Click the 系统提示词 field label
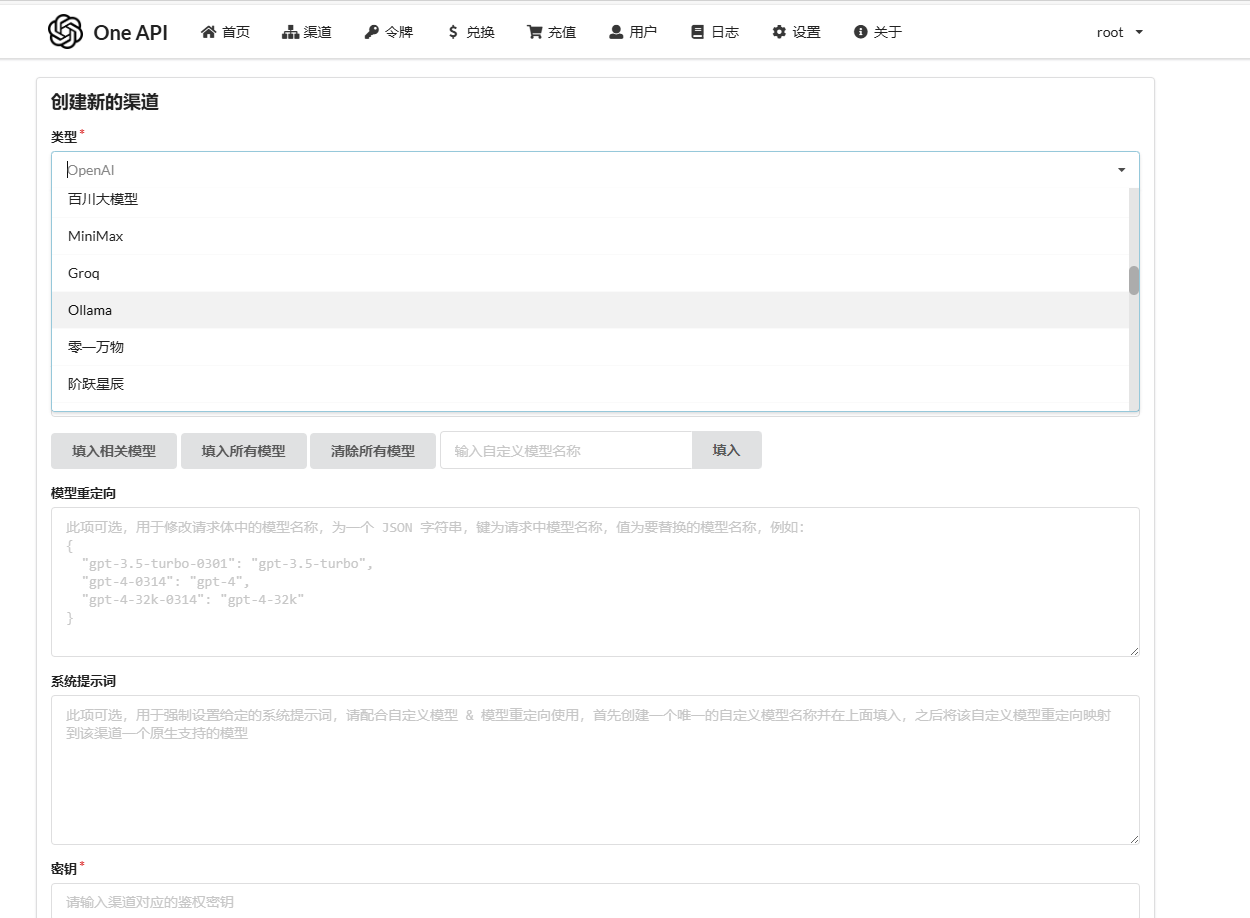Viewport: 1250px width, 918px height. [x=84, y=681]
